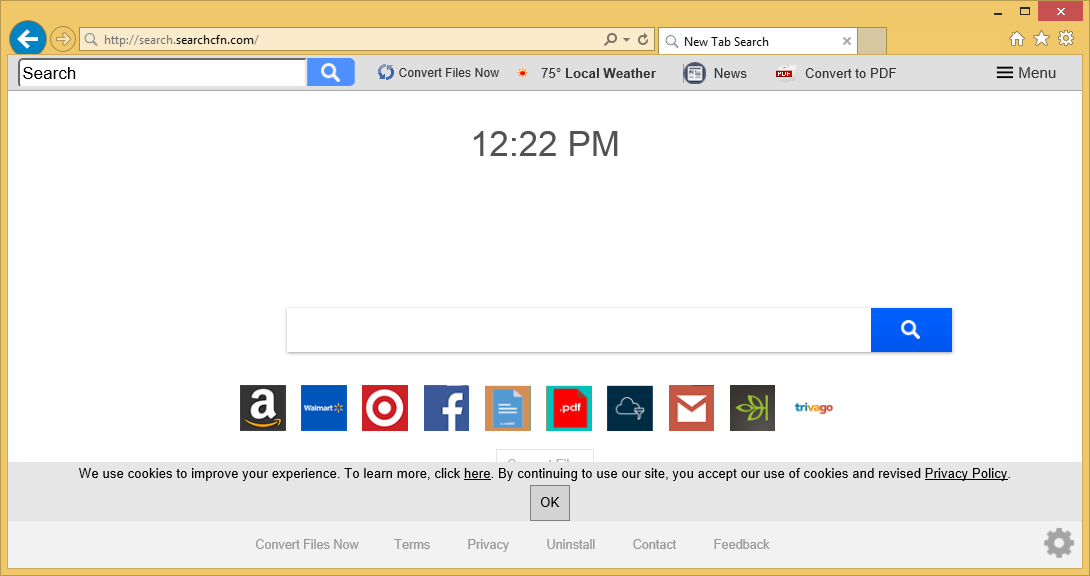
Task: Open a new blank tab
Action: [872, 41]
